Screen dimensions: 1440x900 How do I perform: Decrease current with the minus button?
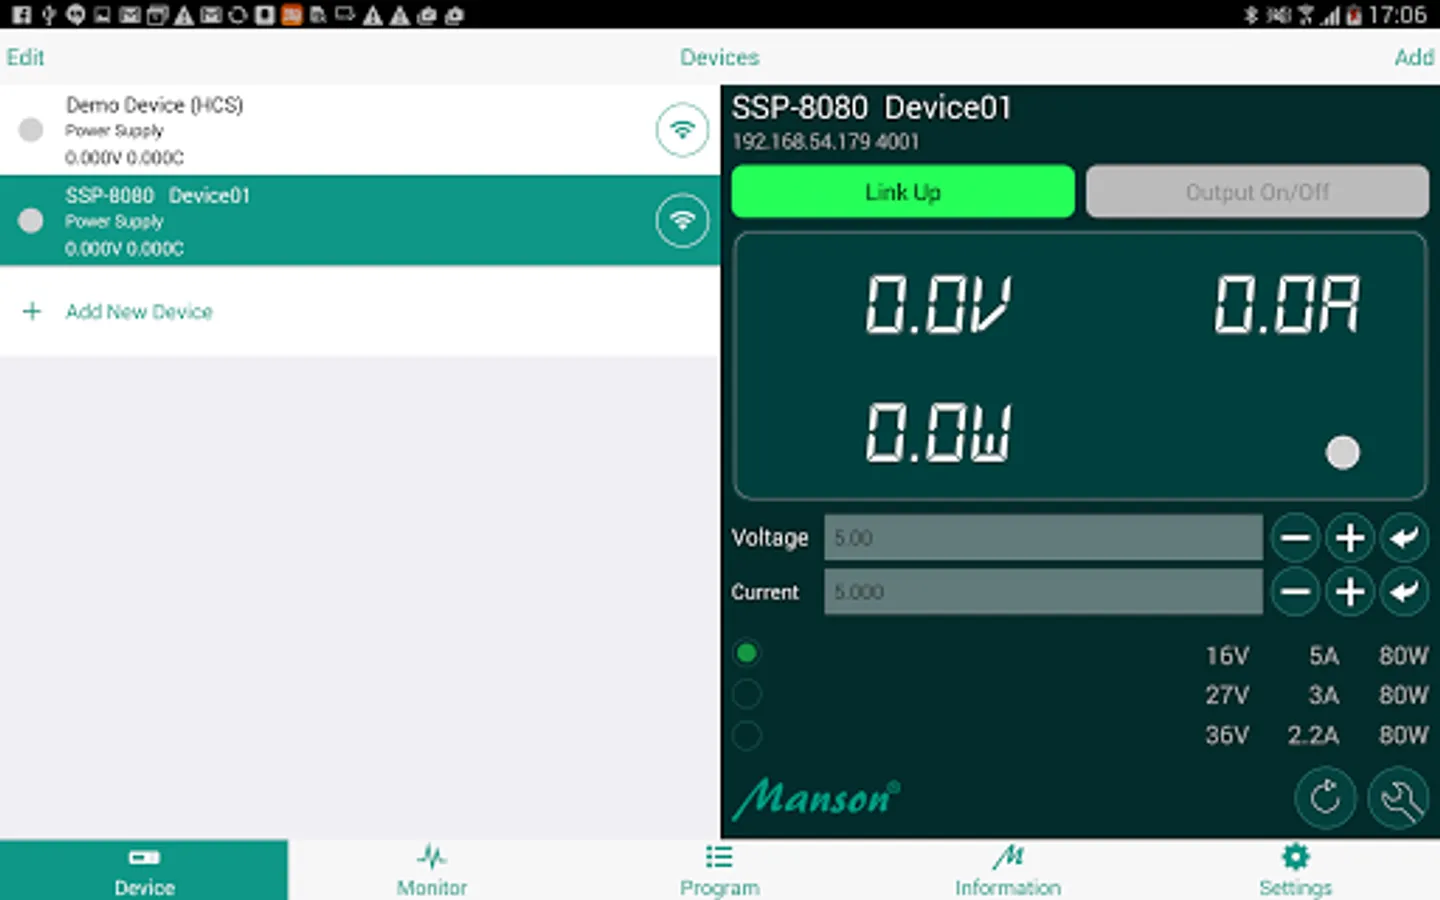(1296, 592)
